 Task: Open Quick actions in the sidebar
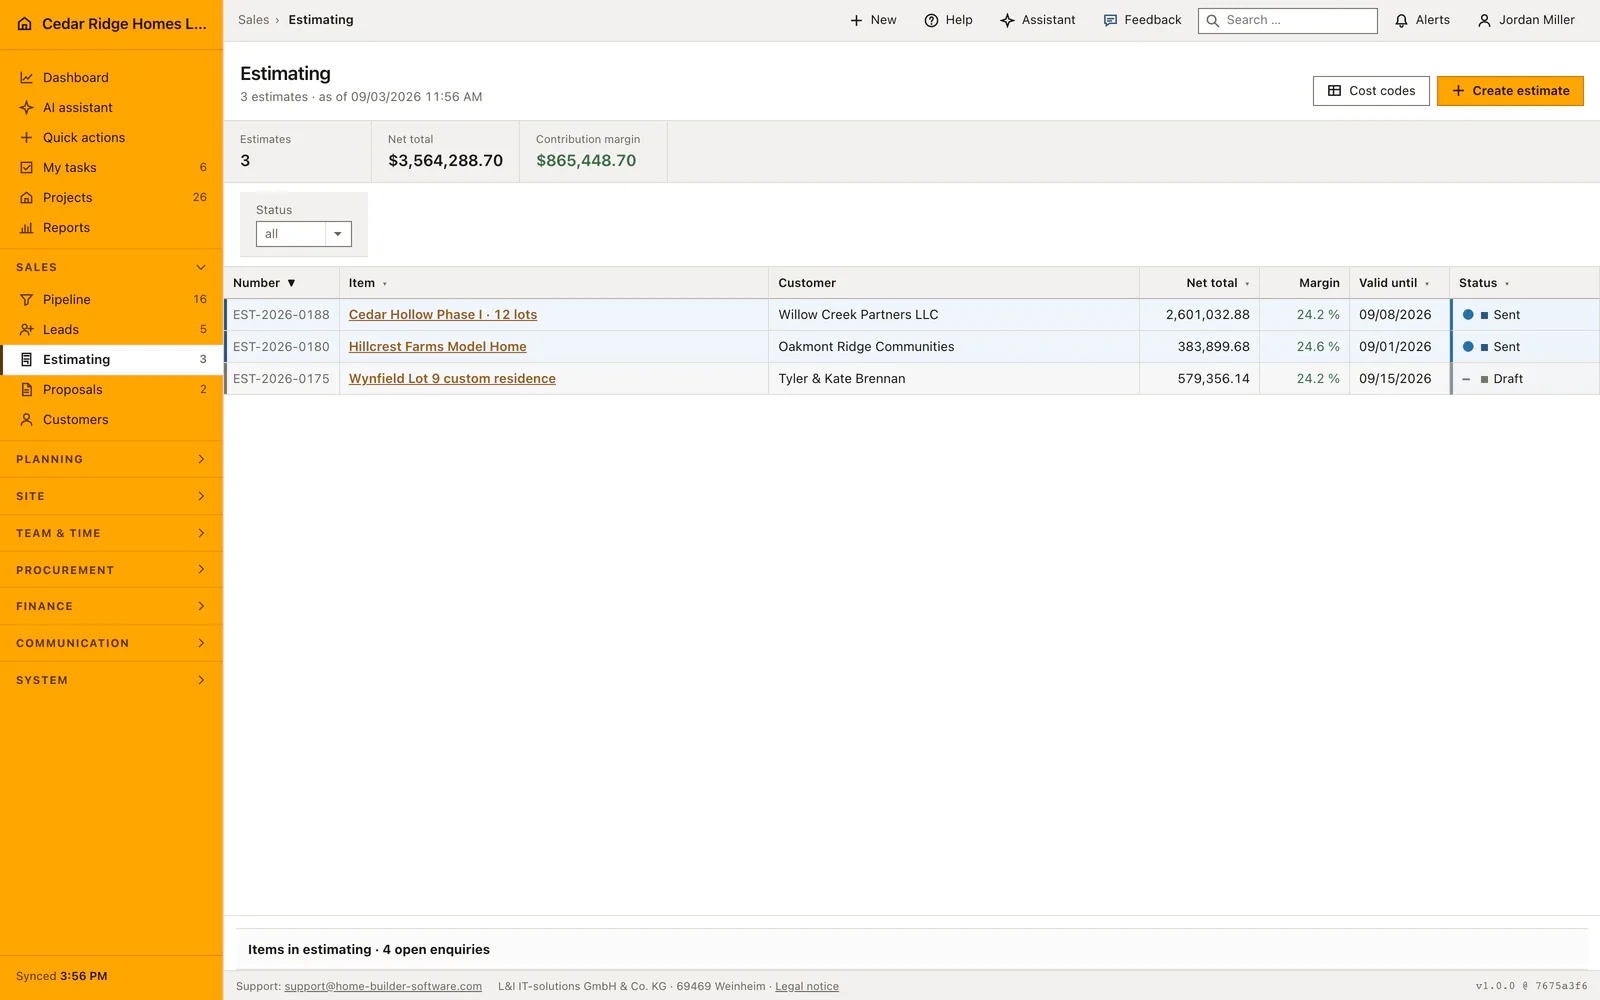[x=111, y=137]
